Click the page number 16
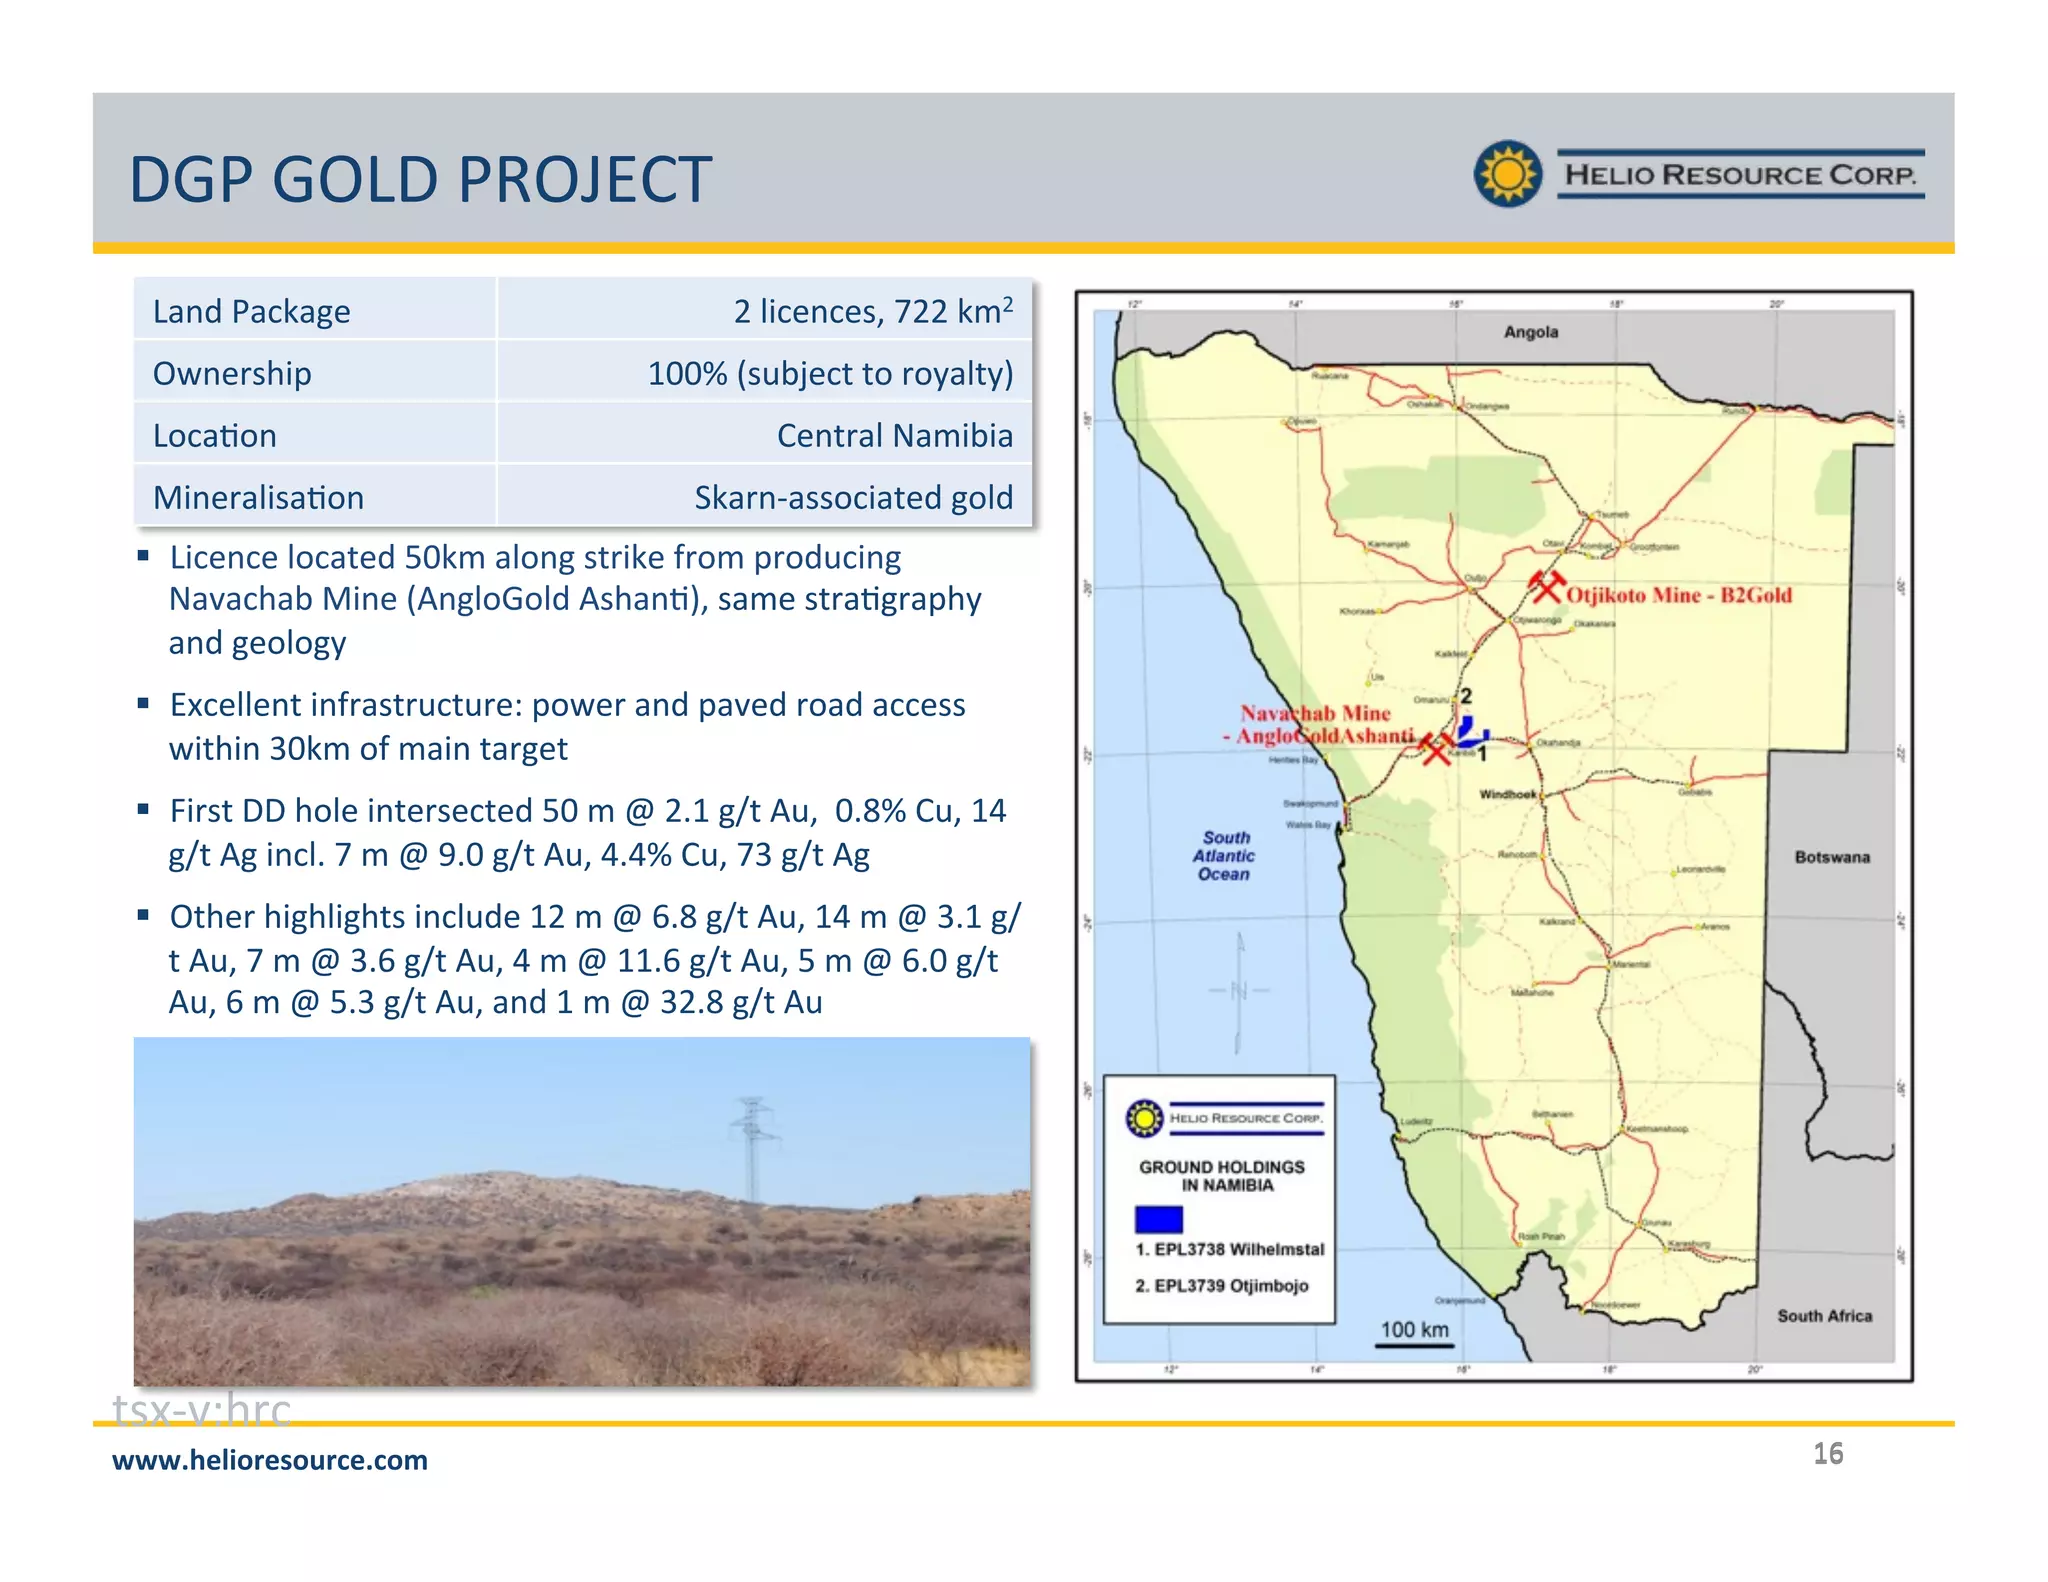The image size is (2048, 1582). point(1828,1453)
